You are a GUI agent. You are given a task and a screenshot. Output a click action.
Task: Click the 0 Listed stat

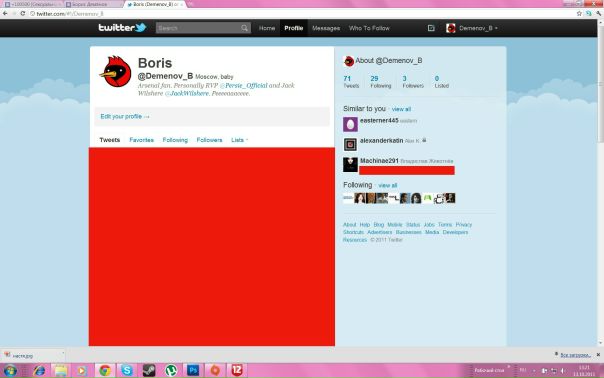[441, 82]
